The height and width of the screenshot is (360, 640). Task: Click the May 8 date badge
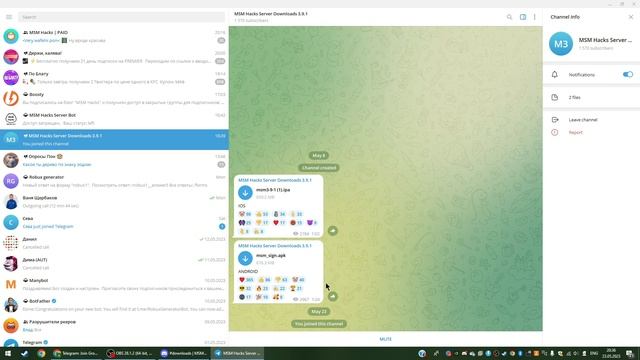coord(319,156)
